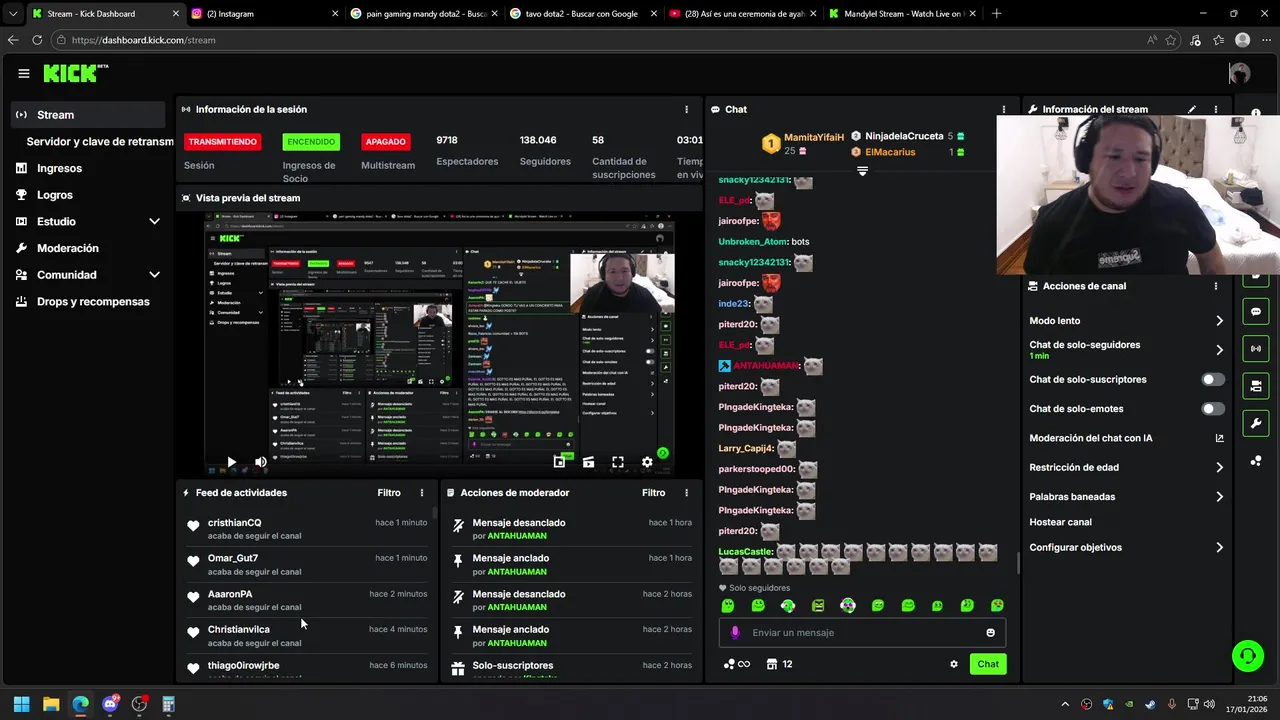
Task: Open Windows Start menu
Action: pyautogui.click(x=21, y=704)
